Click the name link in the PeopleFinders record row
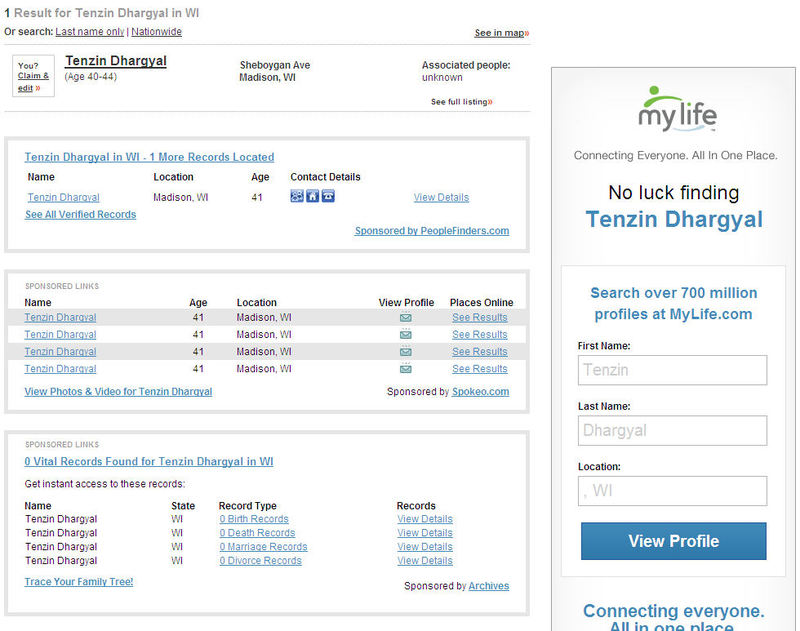Screen dimensions: 800x631 [x=63, y=197]
